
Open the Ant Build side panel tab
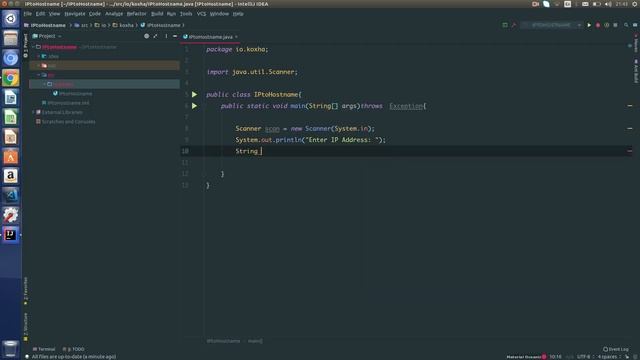tap(636, 71)
